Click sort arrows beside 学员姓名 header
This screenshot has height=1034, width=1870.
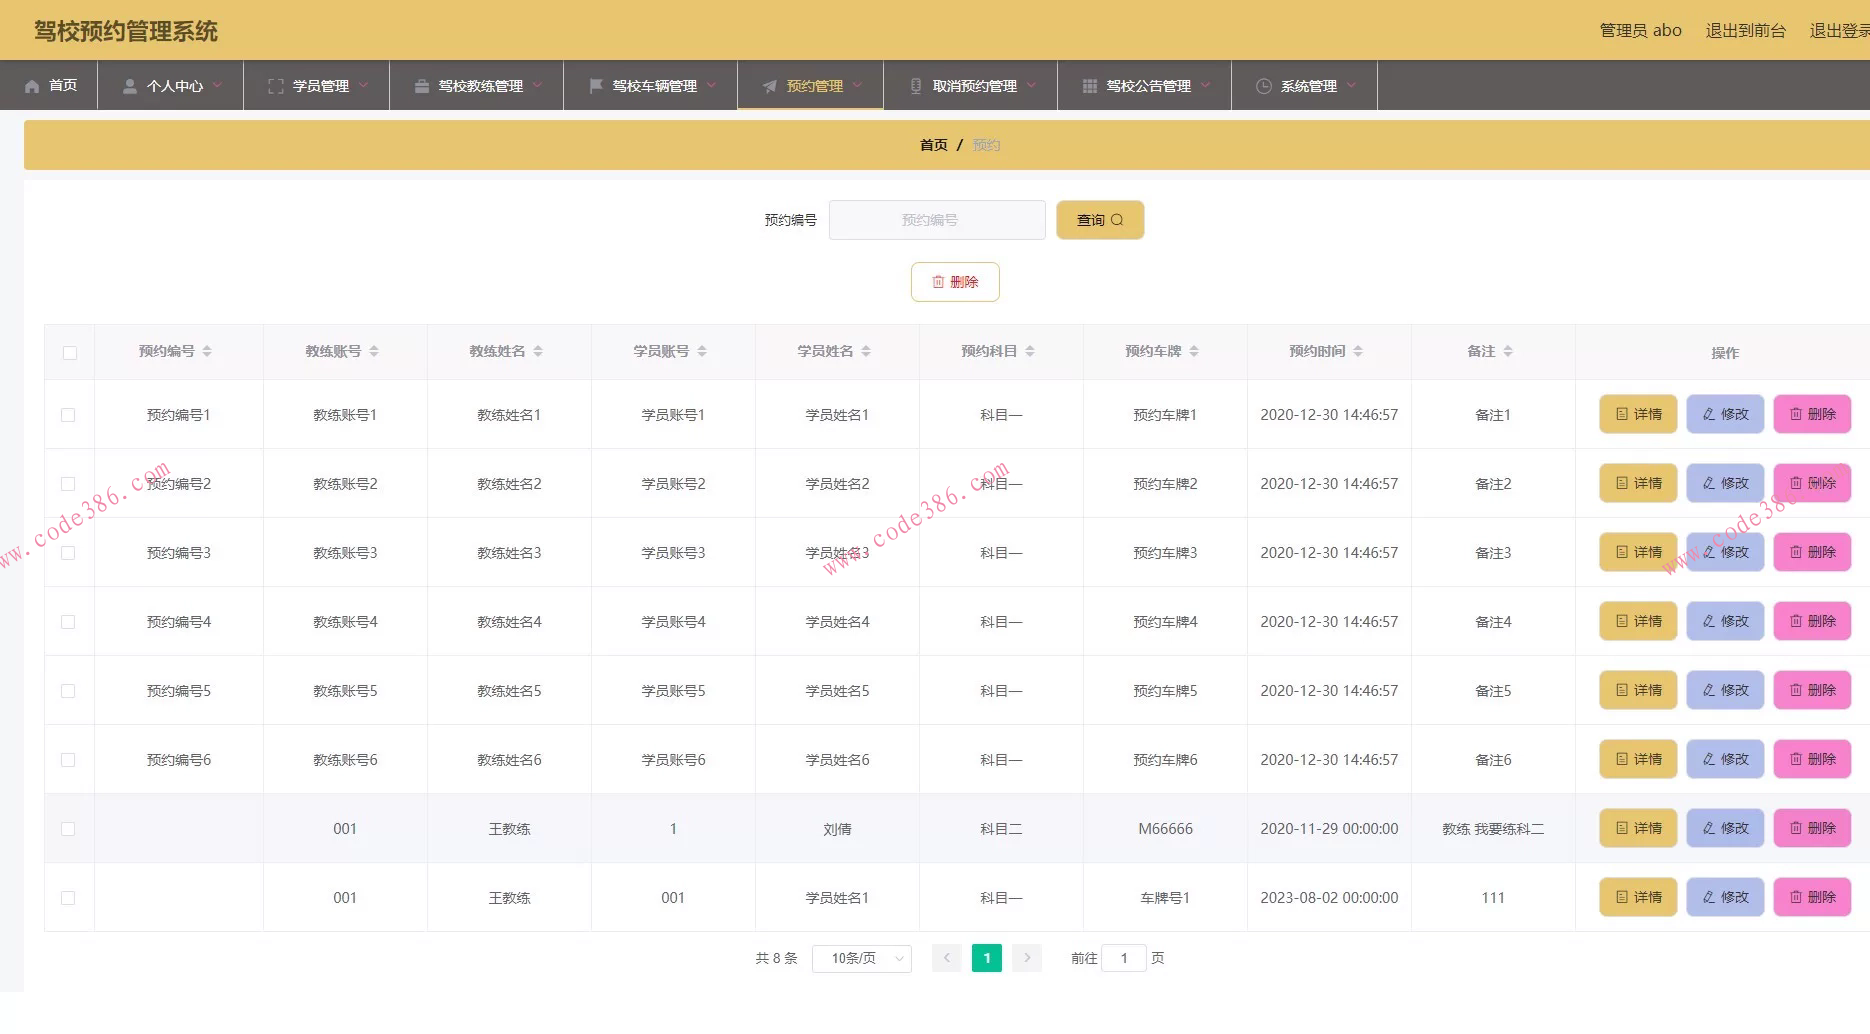pyautogui.click(x=866, y=351)
